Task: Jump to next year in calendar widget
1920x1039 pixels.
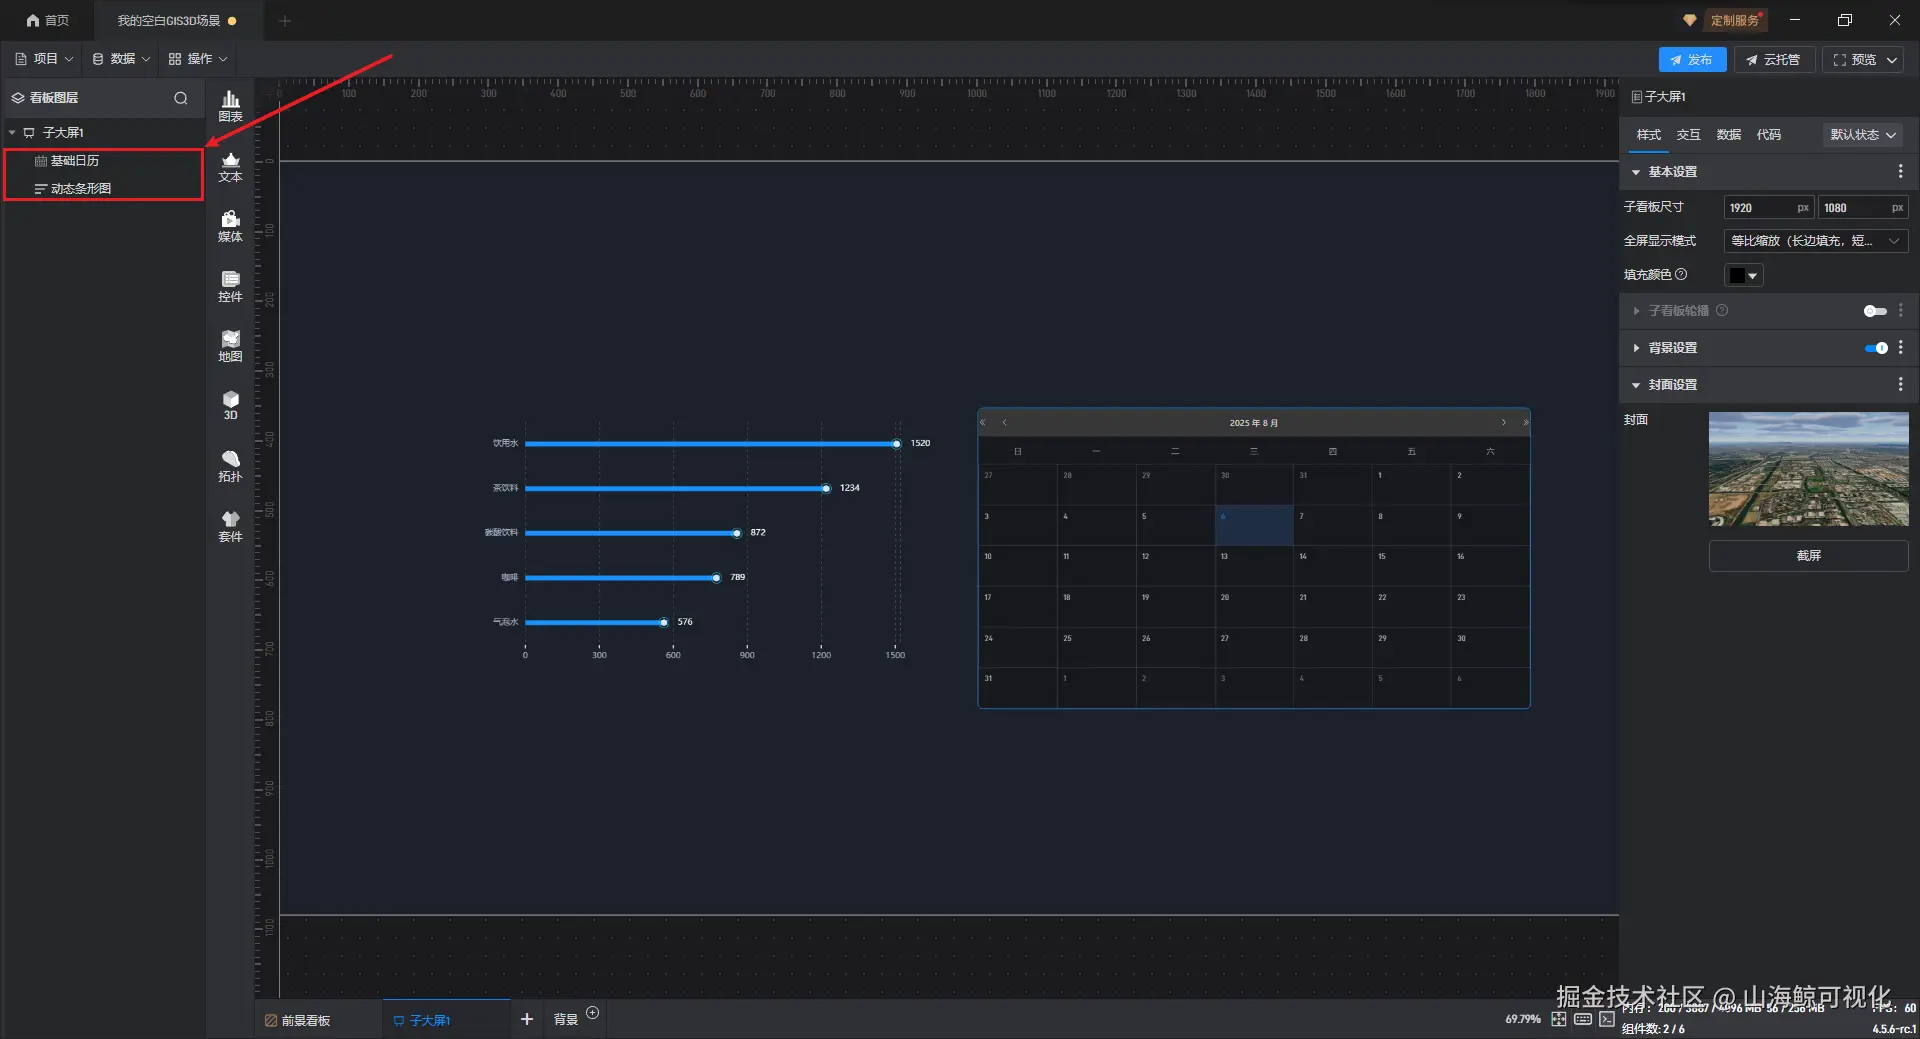Action: point(1525,423)
